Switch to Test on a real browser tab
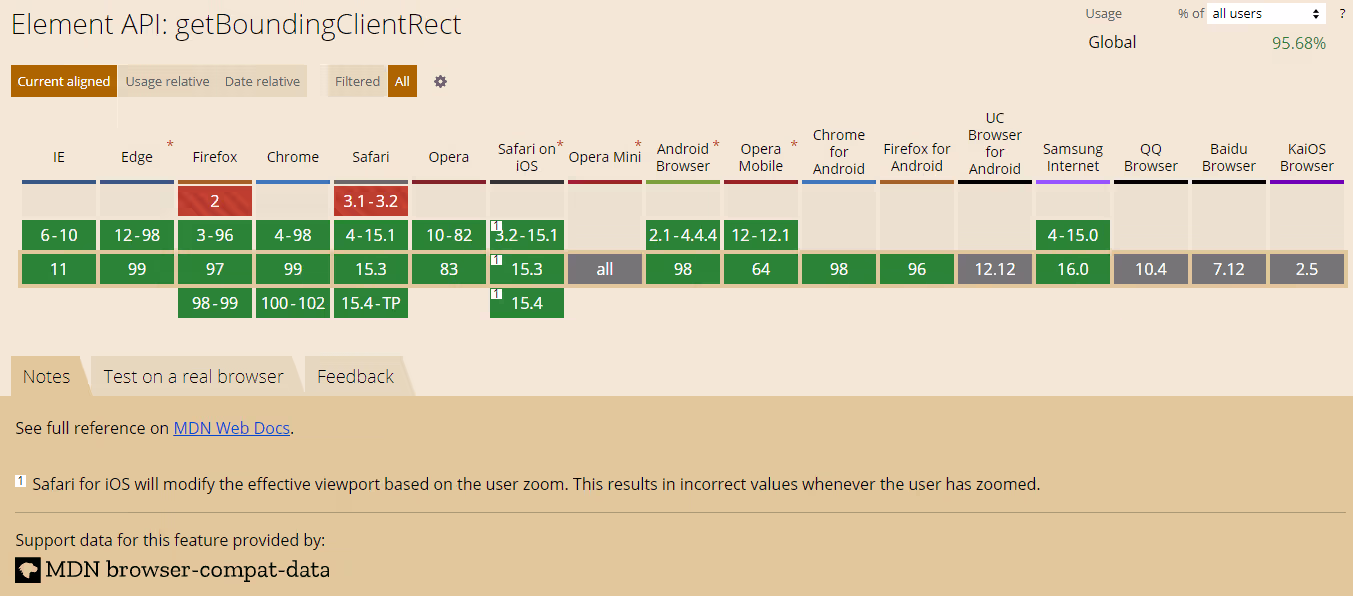Viewport: 1353px width, 596px height. (x=194, y=377)
